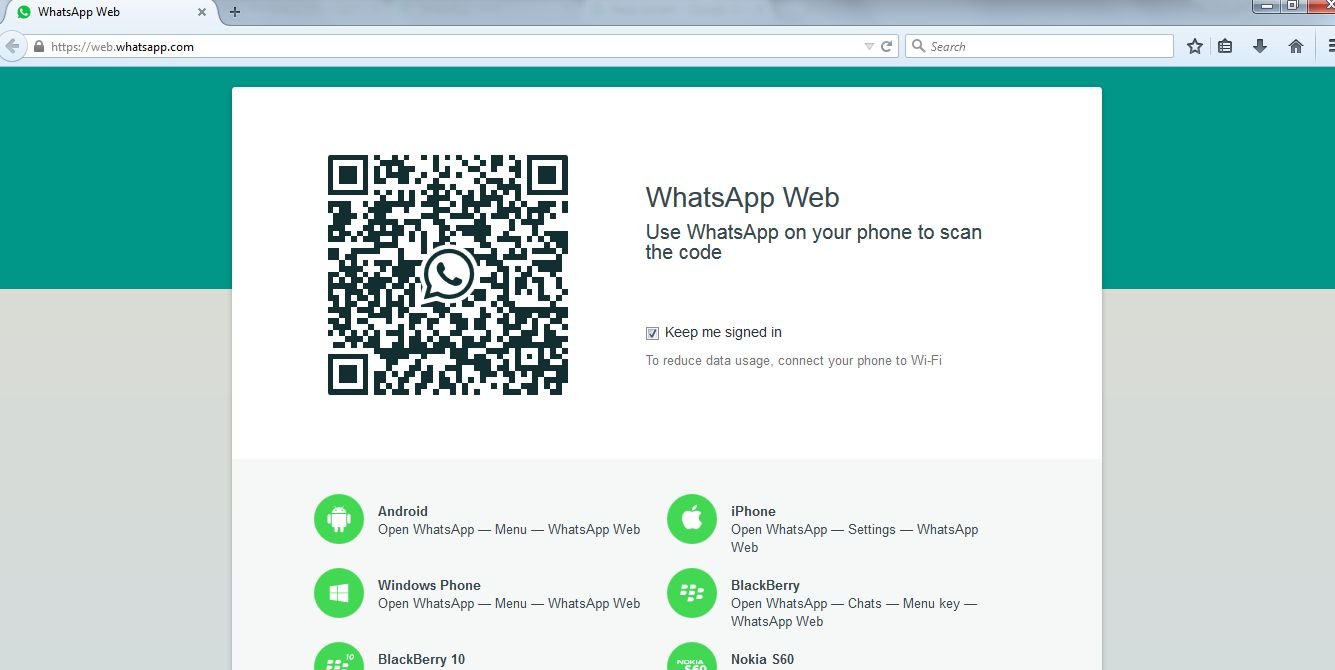Click the browser Back arrow button
The width and height of the screenshot is (1335, 670).
coord(11,46)
